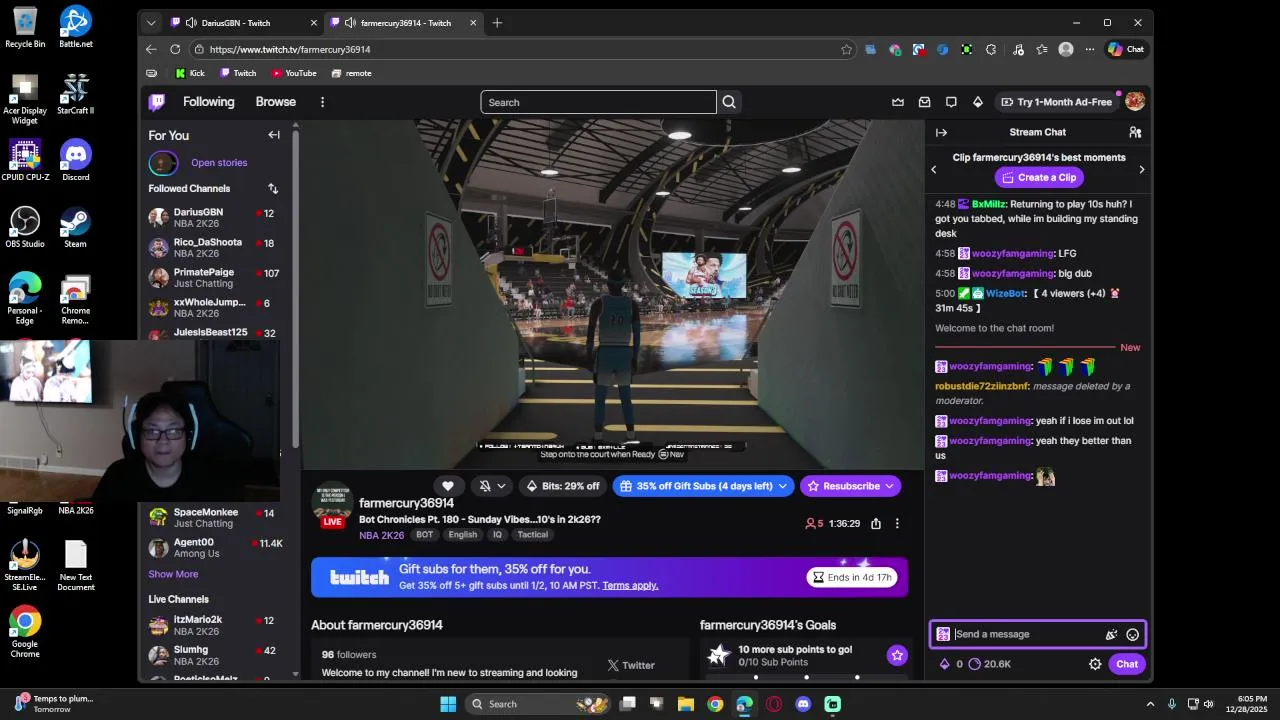Click the Twitter social link
This screenshot has height=720, width=1280.
[x=631, y=665]
